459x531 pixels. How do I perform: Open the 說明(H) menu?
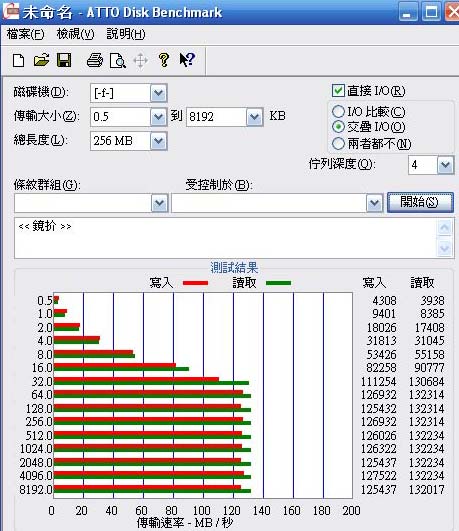coord(126,34)
